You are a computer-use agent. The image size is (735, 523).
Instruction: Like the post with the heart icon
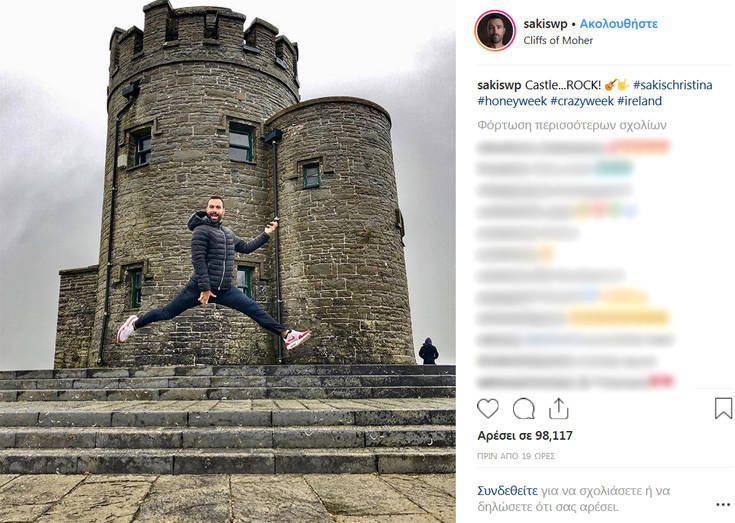coord(488,409)
